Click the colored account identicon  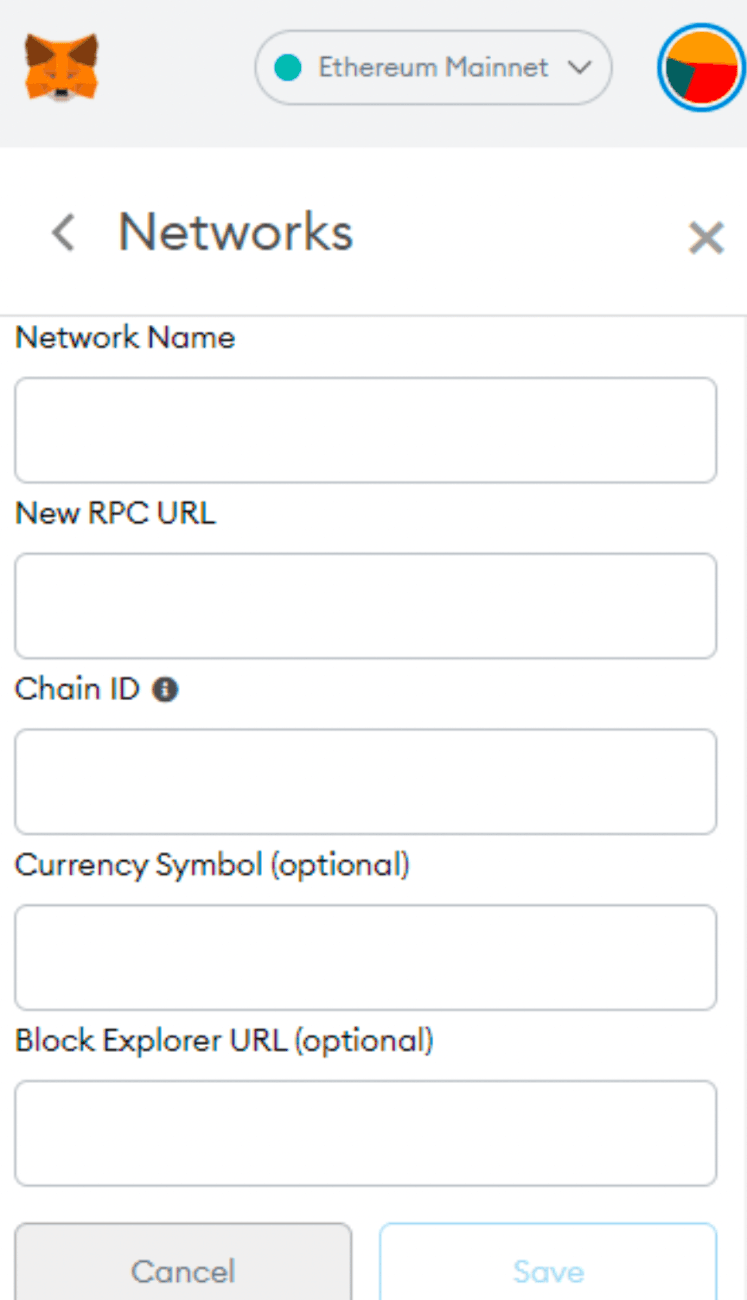700,68
